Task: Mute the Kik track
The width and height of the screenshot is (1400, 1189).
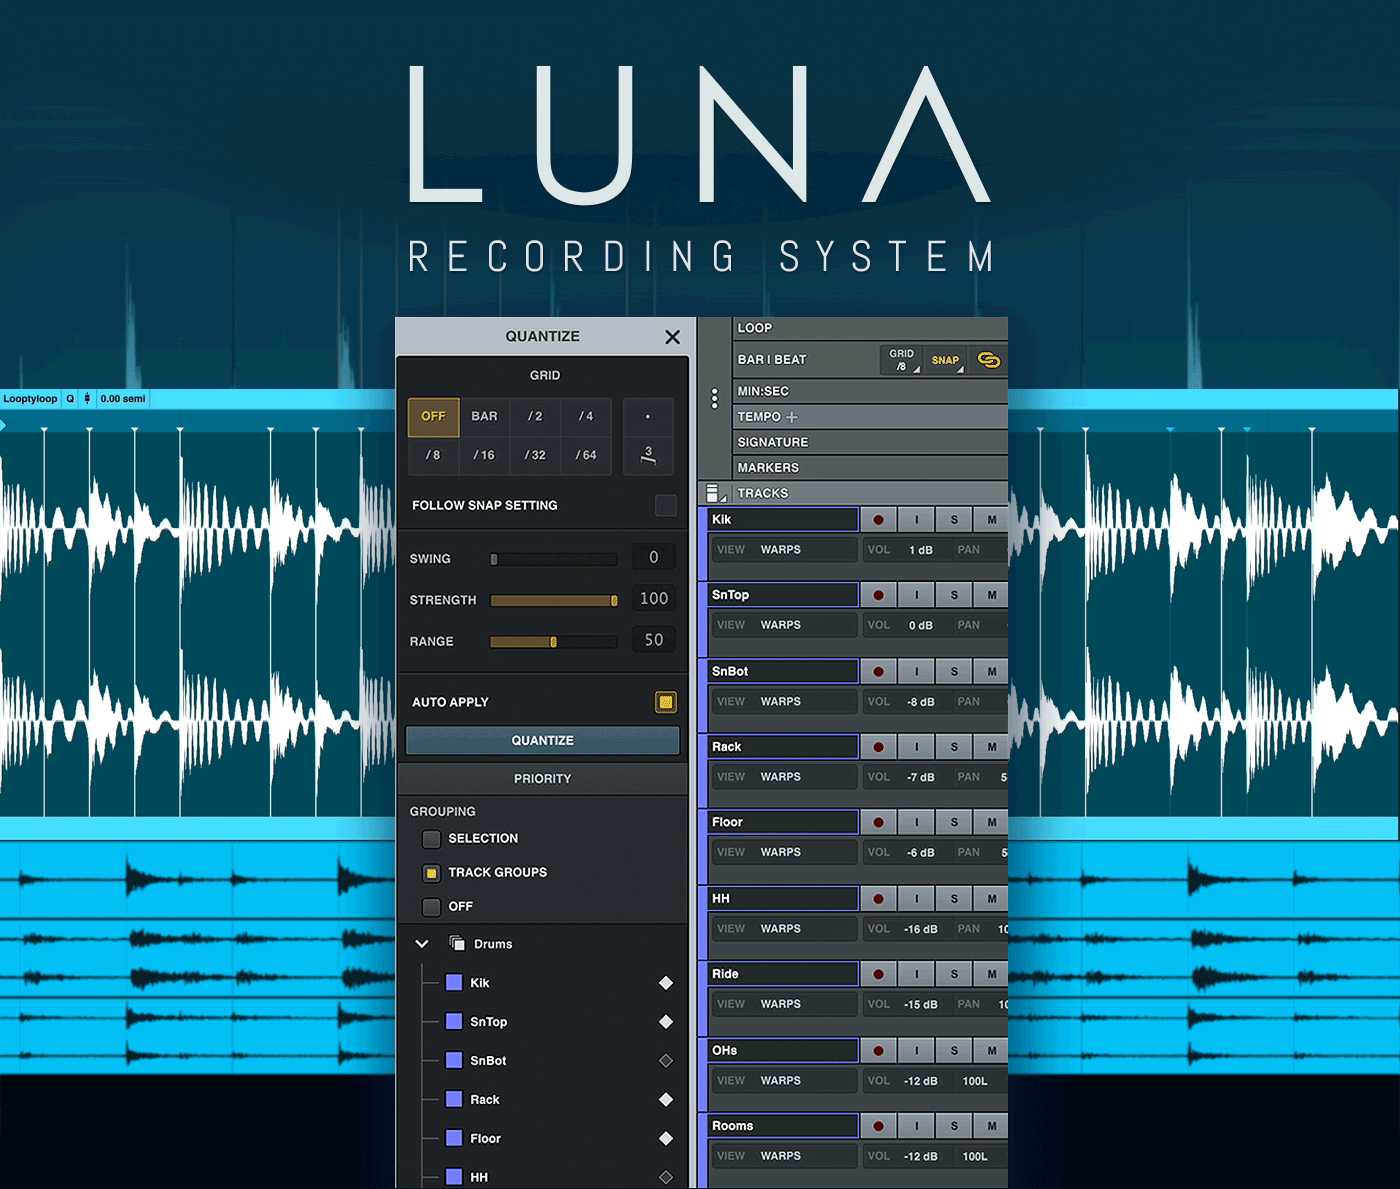Action: [992, 520]
